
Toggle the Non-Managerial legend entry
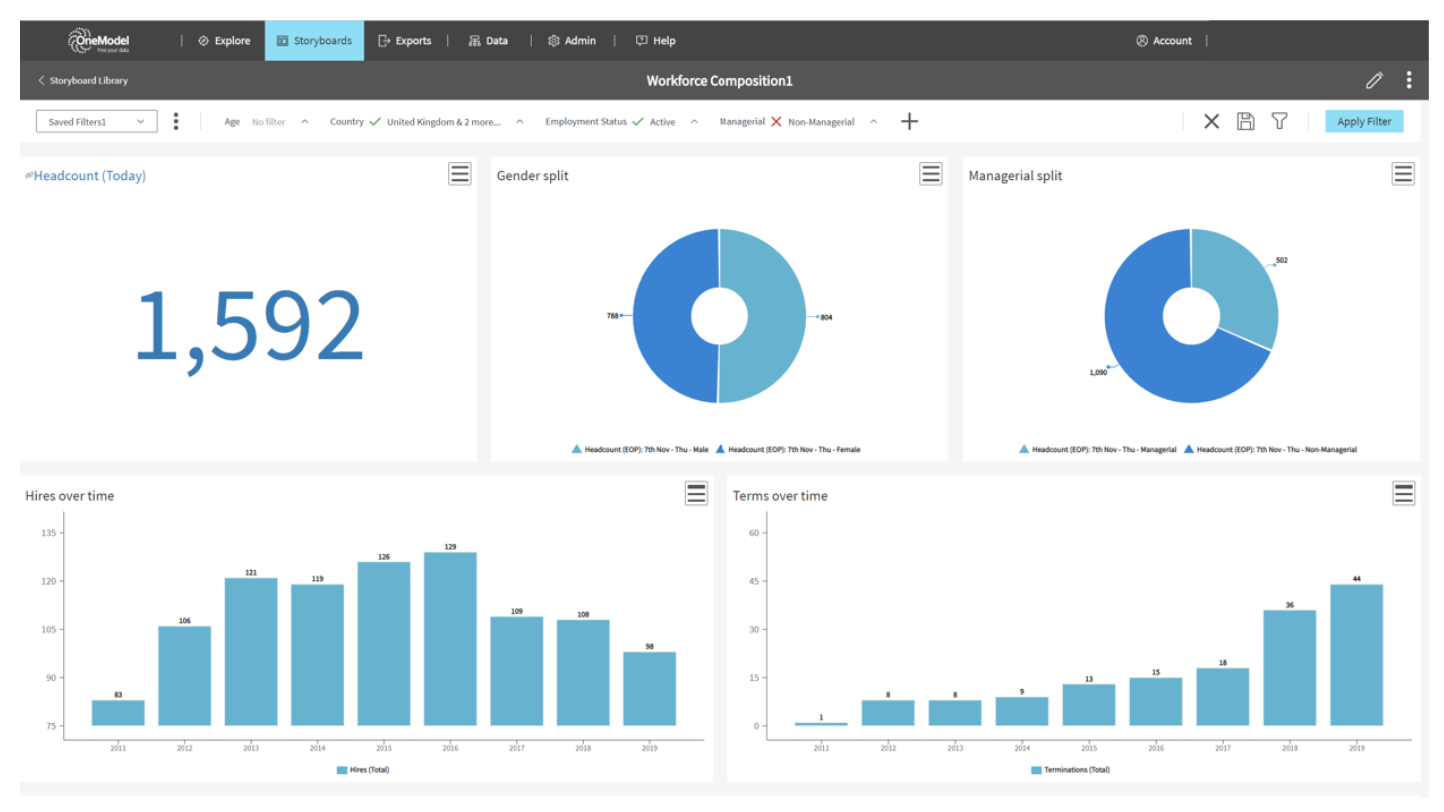[x=1271, y=450]
